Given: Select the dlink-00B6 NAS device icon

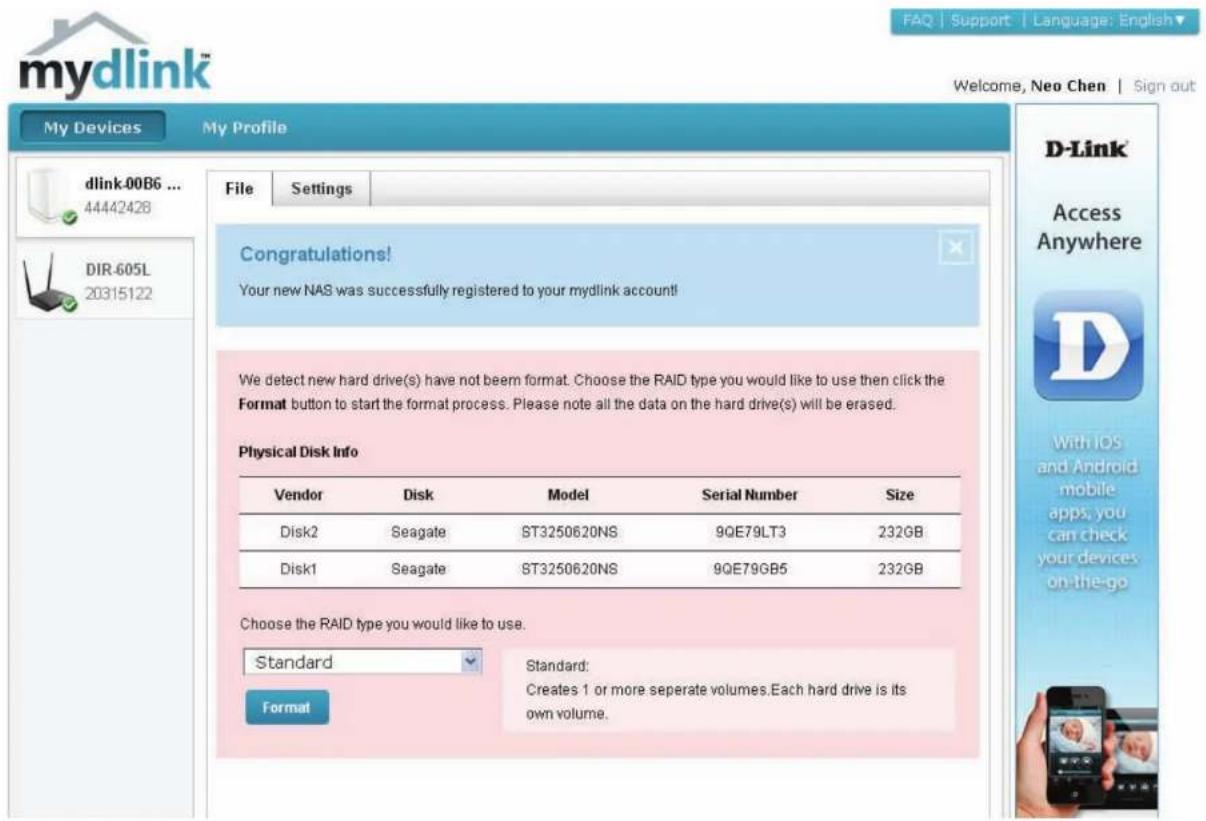Looking at the screenshot, I should [48, 197].
